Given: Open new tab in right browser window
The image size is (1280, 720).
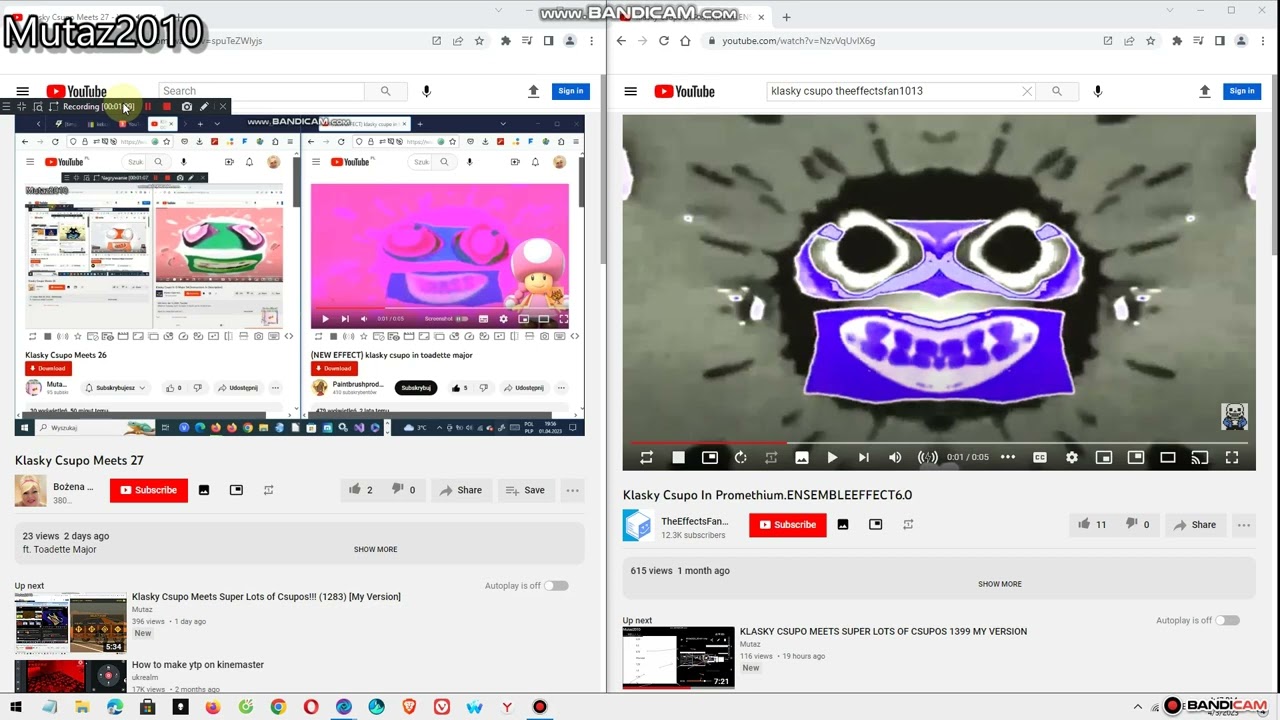Looking at the screenshot, I should 786,17.
